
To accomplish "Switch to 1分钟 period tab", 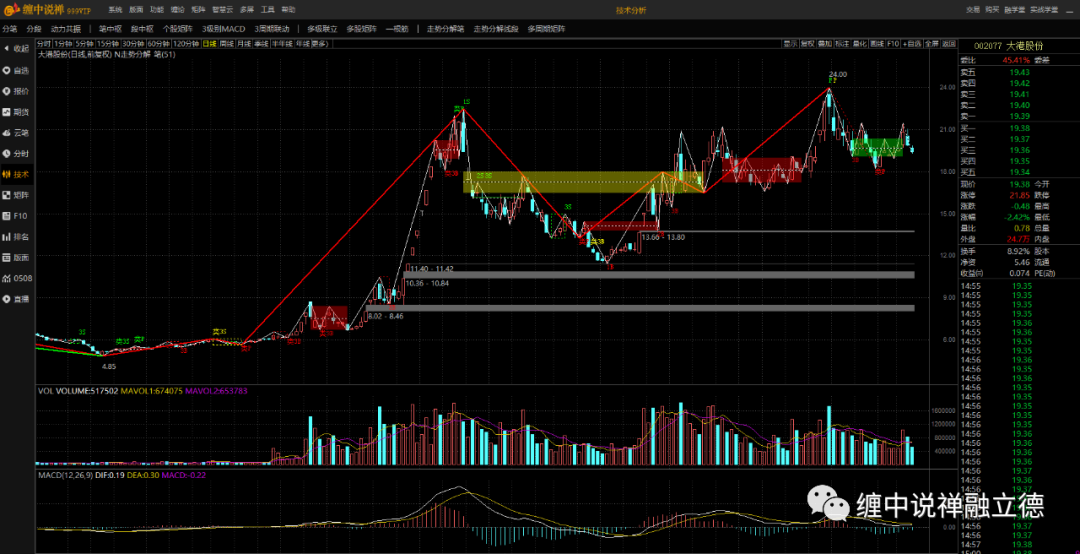I will pyautogui.click(x=63, y=43).
